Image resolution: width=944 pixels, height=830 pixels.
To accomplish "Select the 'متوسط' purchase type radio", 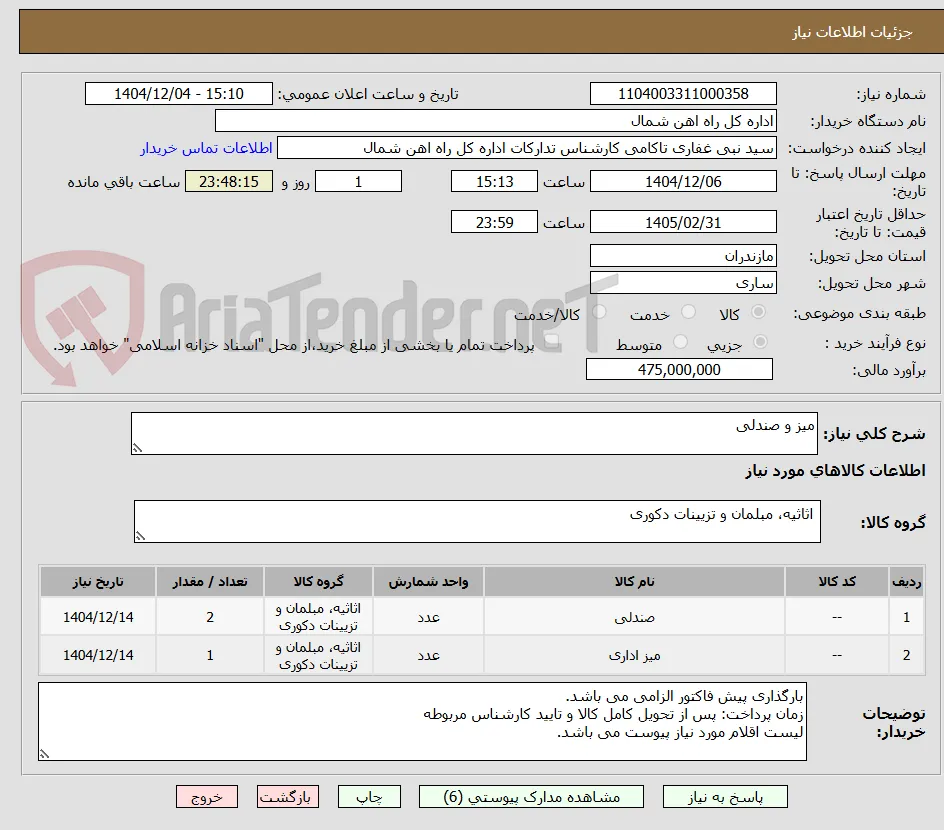I will pyautogui.click(x=680, y=342).
